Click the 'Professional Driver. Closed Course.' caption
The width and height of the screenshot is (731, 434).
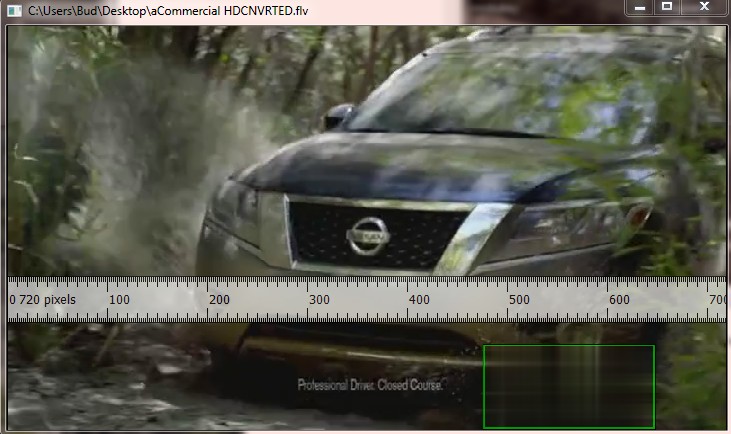click(370, 385)
